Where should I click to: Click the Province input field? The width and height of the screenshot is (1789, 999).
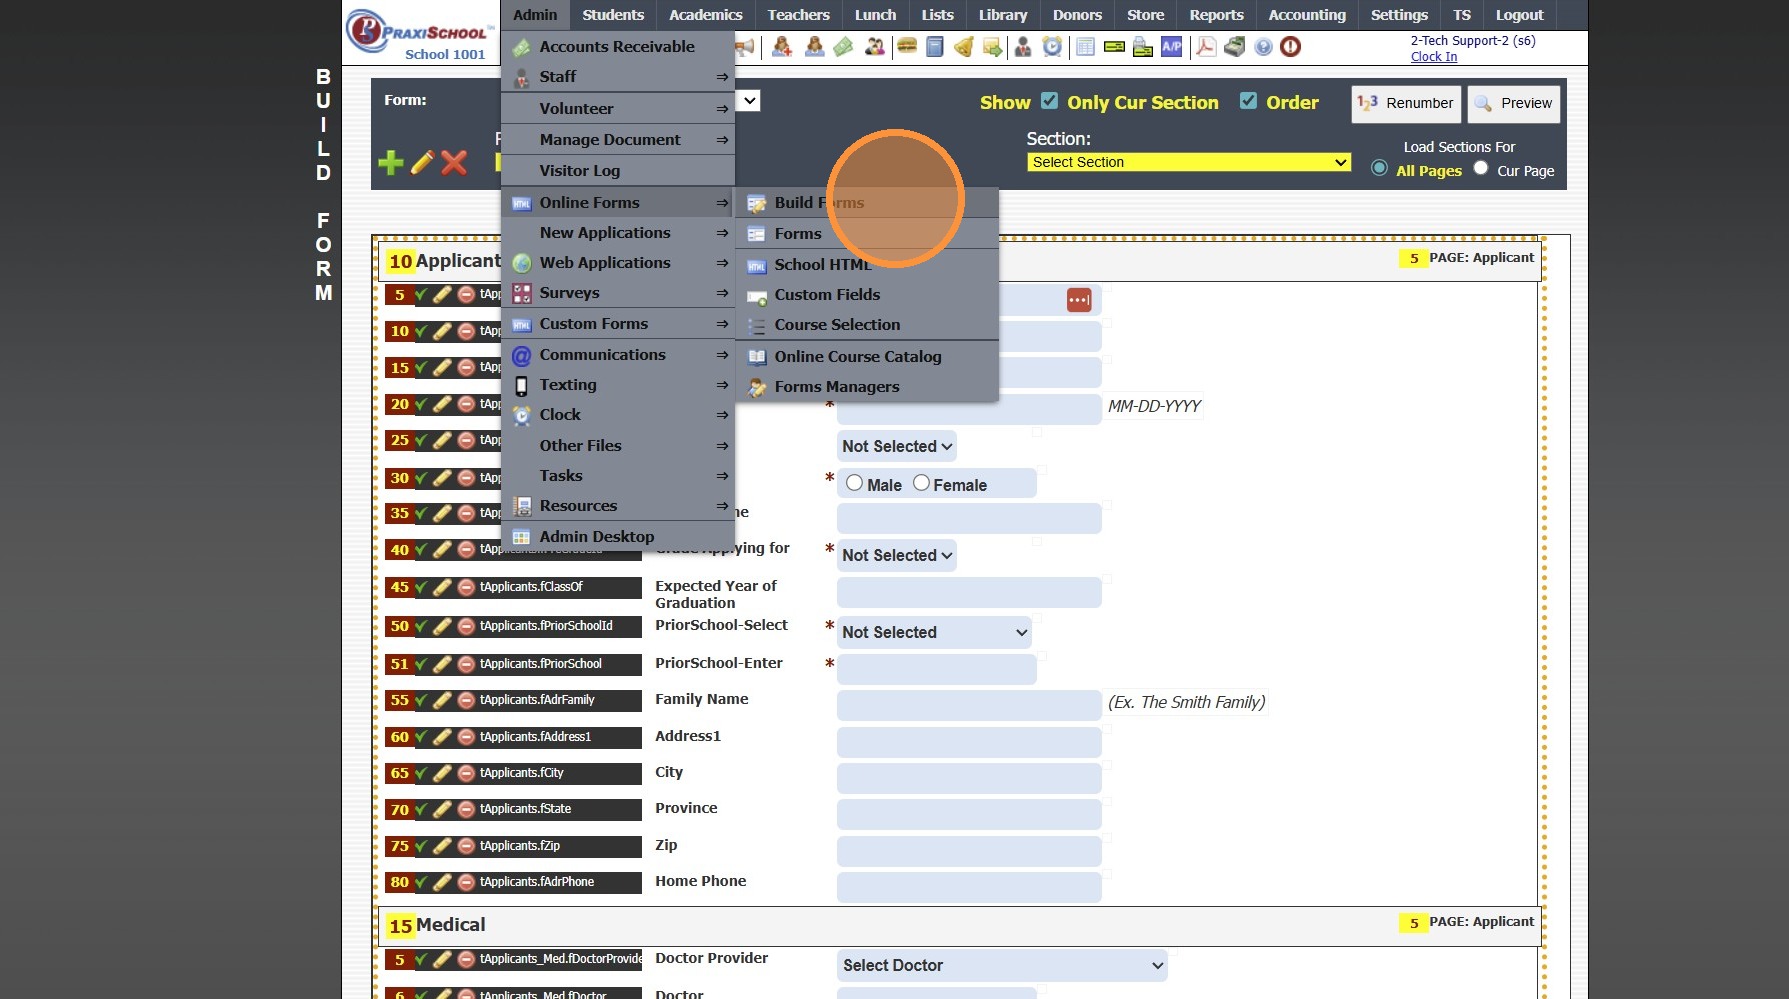point(969,814)
